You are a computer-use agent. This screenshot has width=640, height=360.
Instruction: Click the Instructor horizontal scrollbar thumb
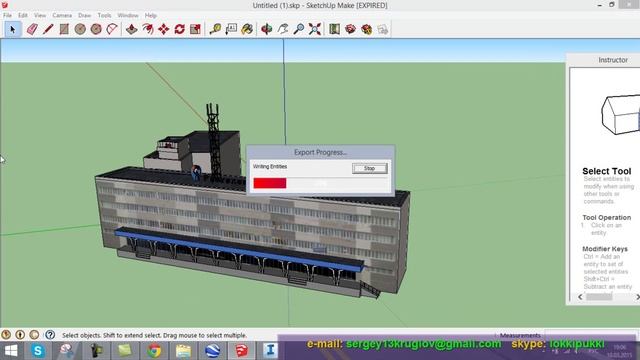click(599, 297)
